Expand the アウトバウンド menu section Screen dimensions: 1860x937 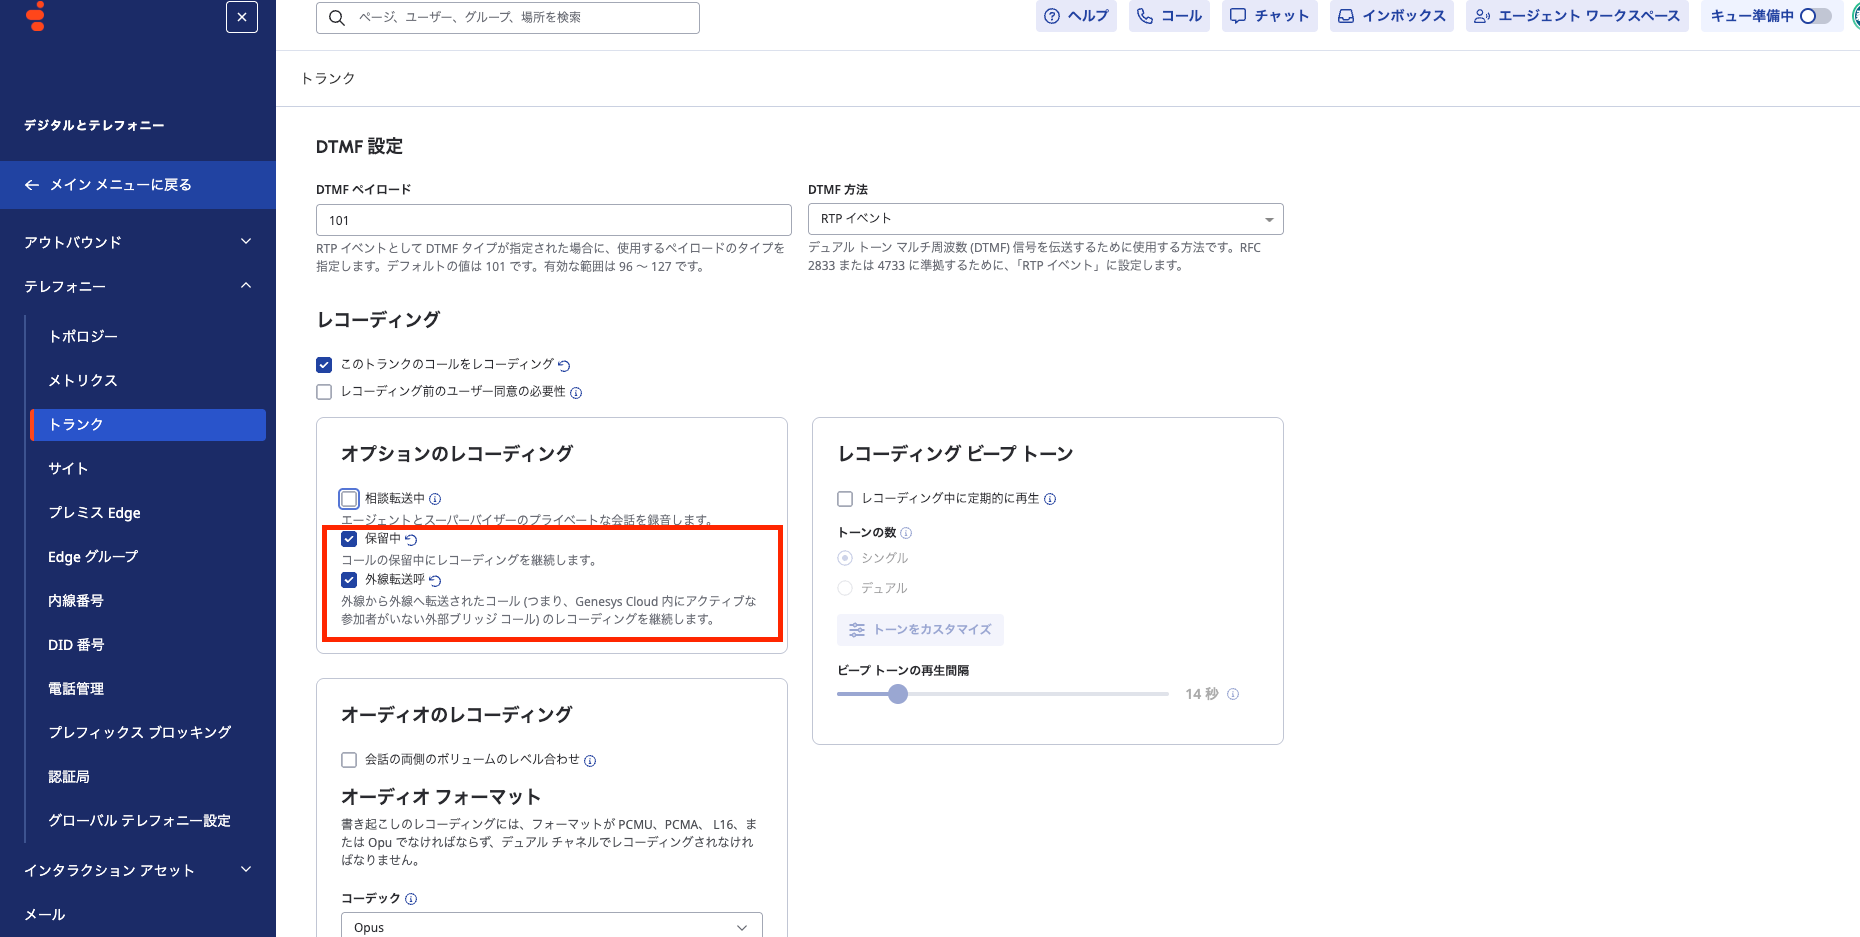pyautogui.click(x=138, y=242)
